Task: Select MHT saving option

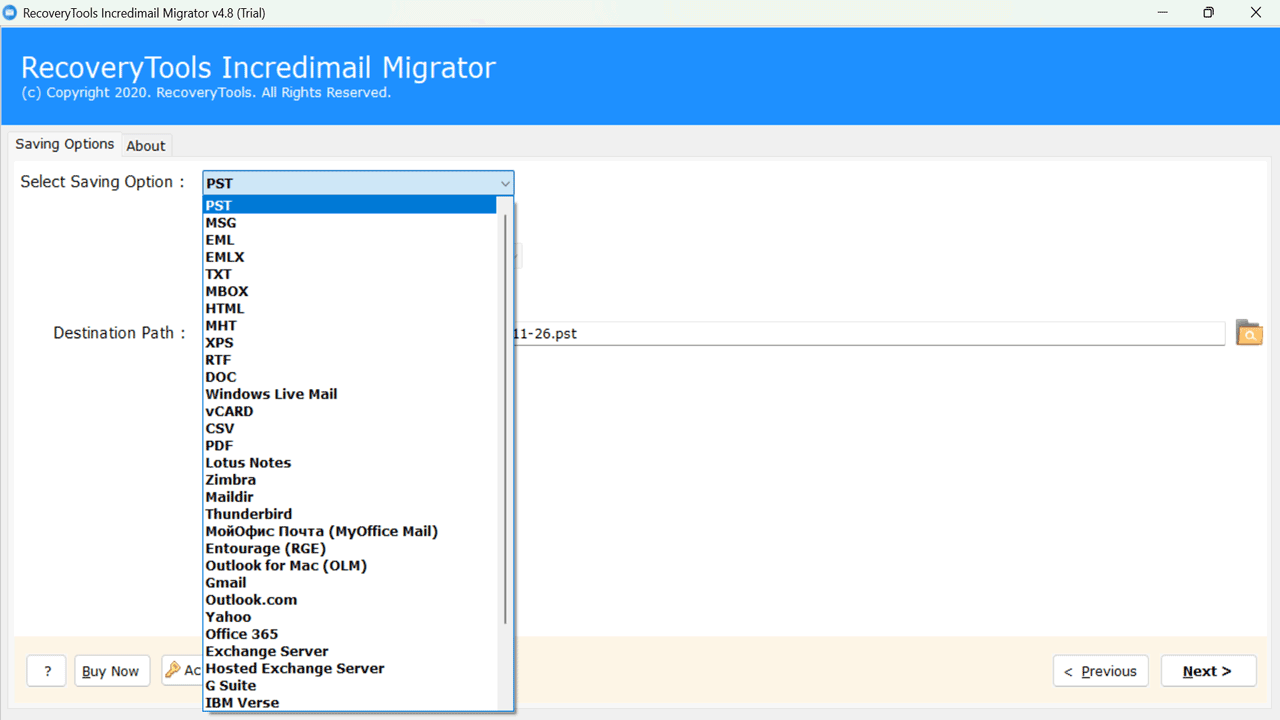Action: [350, 325]
